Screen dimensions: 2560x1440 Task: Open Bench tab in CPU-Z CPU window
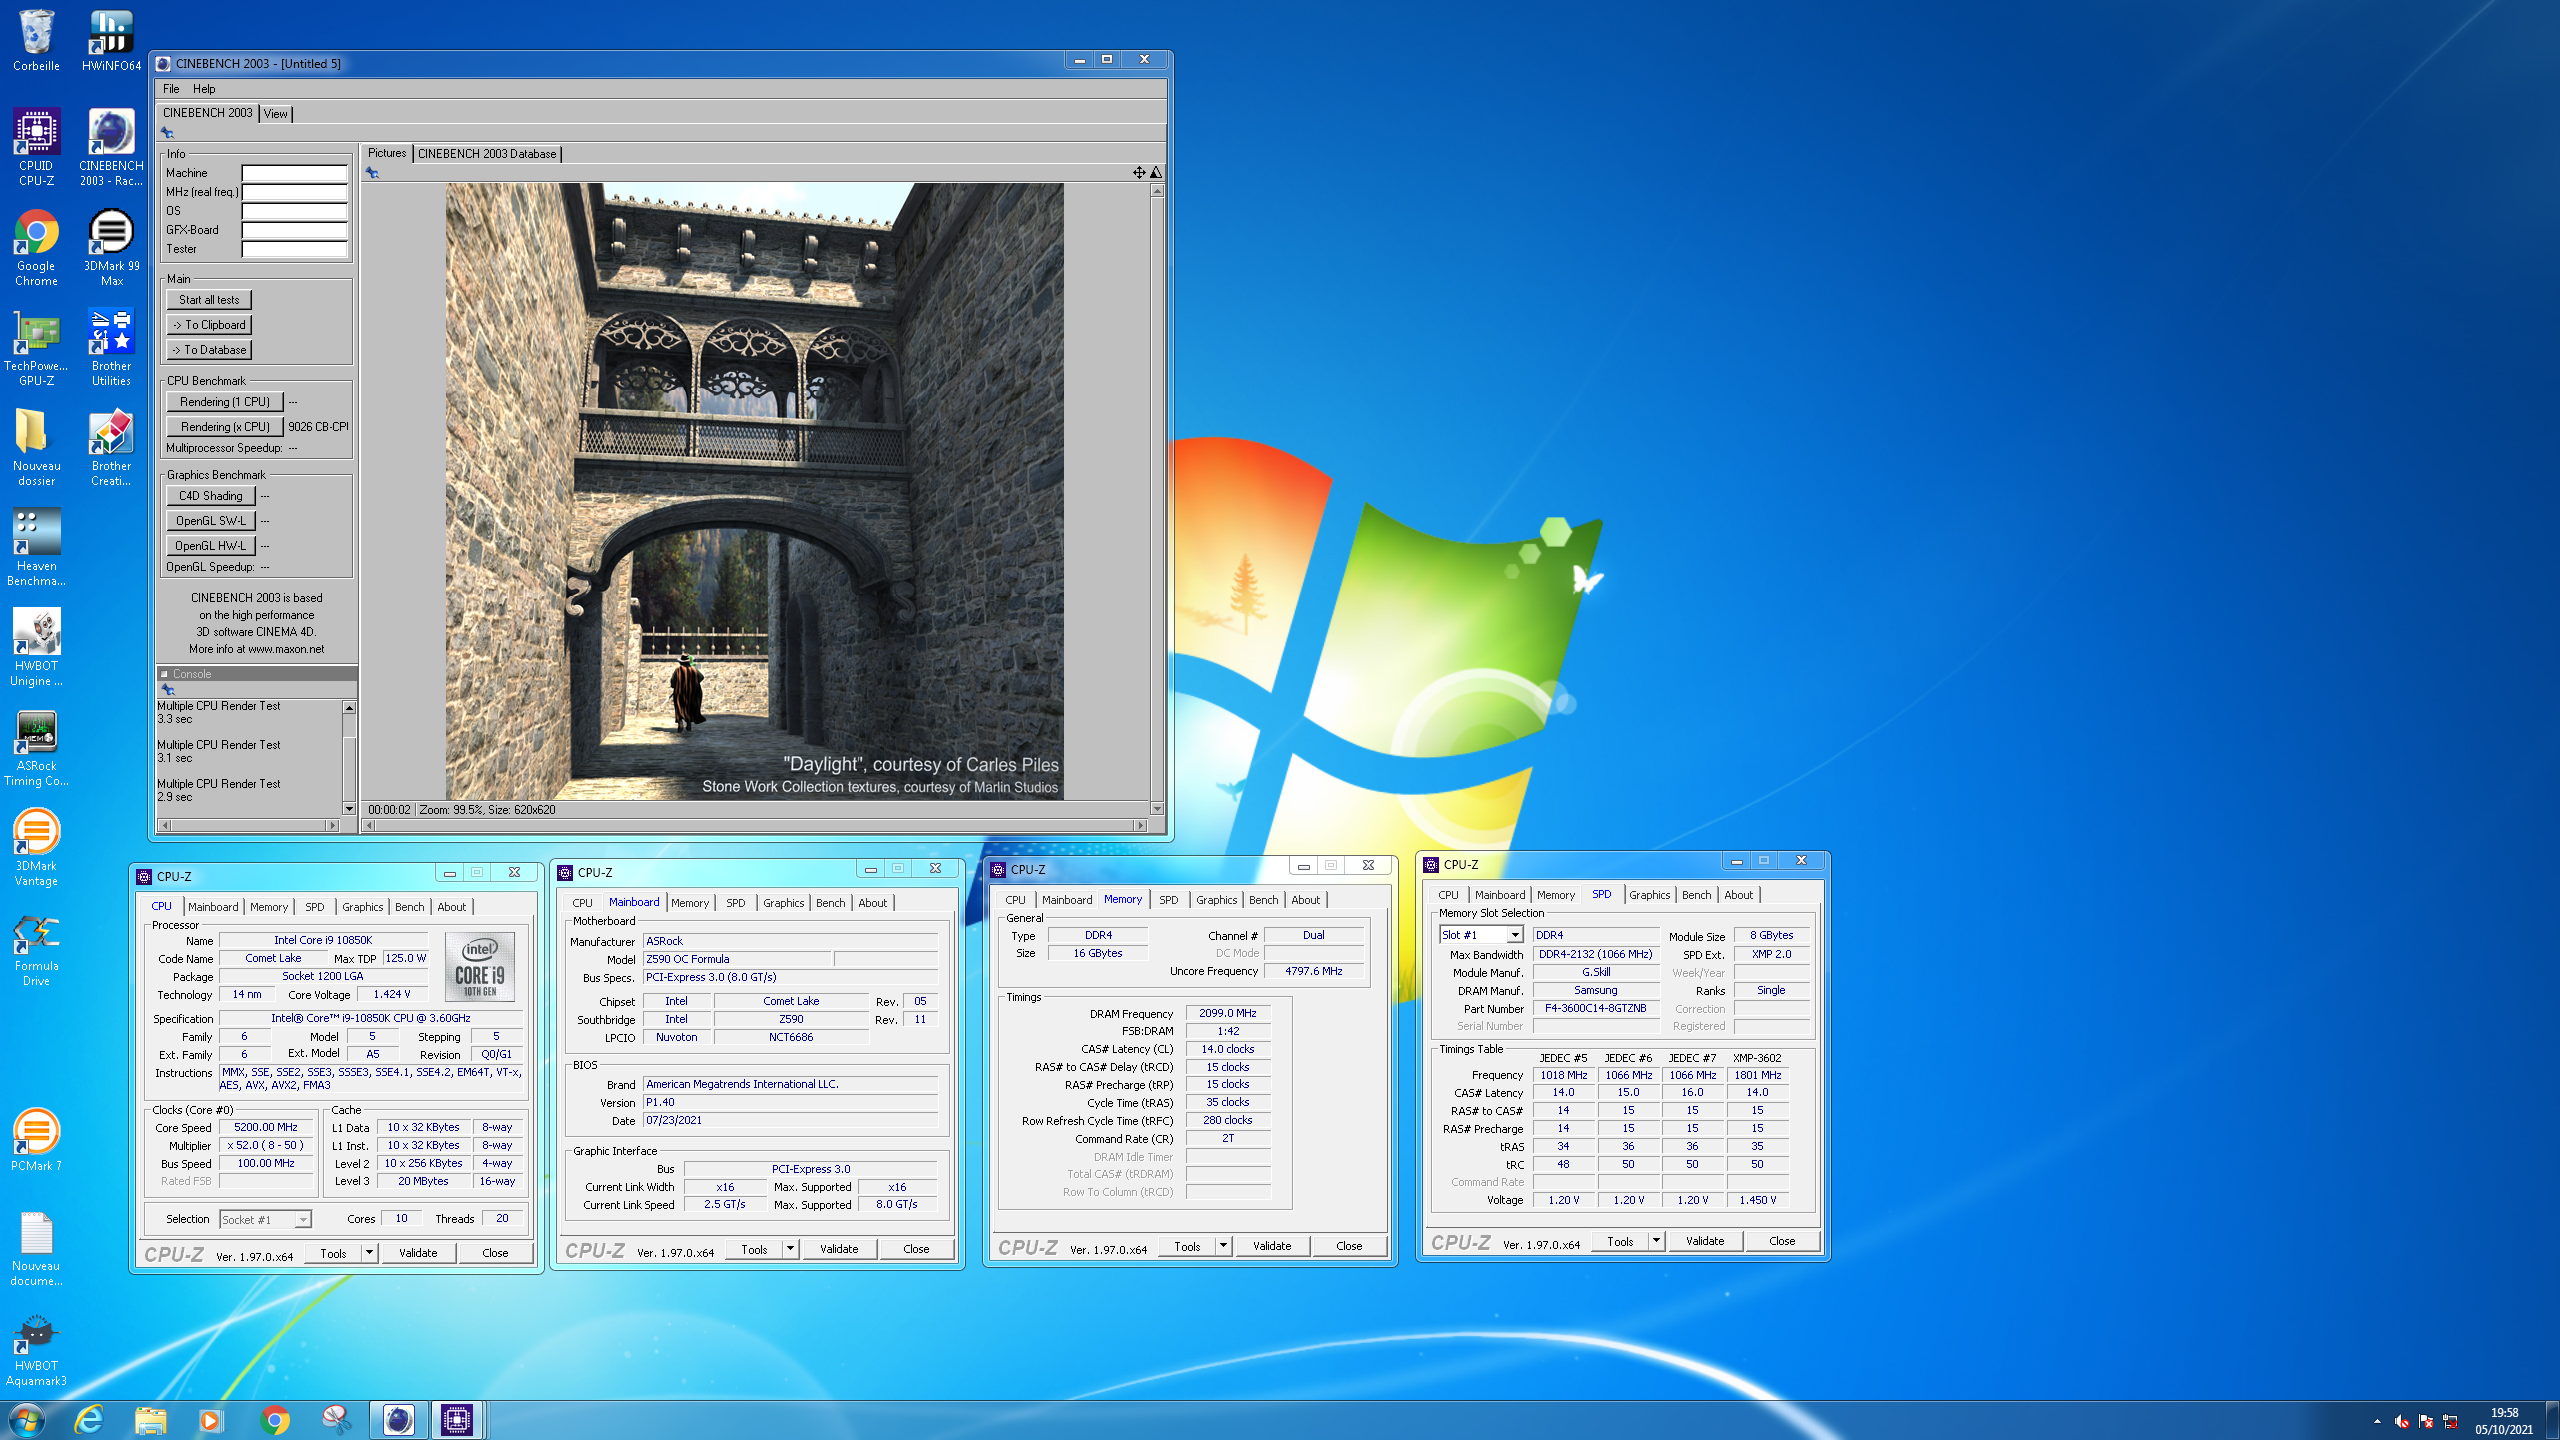point(410,907)
